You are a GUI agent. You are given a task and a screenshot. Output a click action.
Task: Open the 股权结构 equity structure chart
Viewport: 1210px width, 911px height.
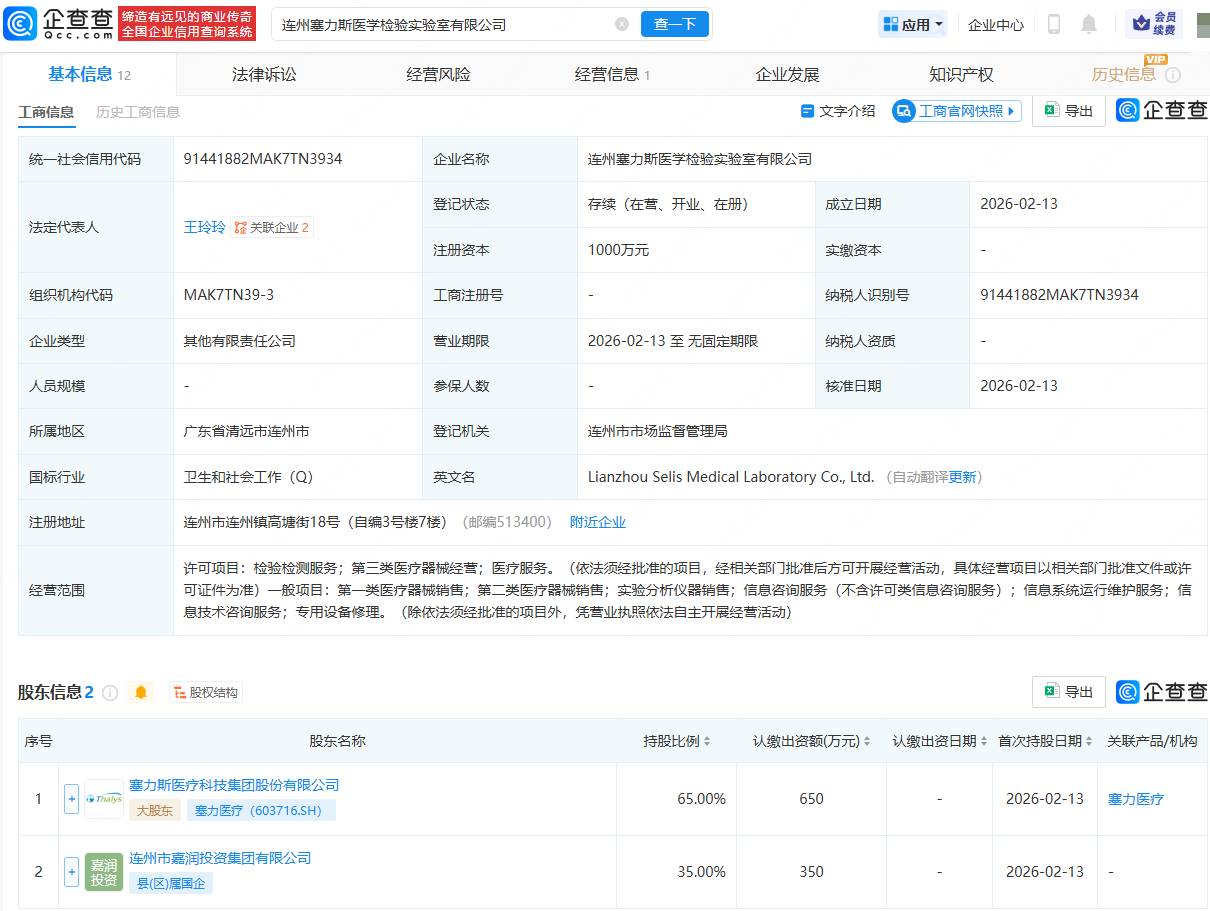205,692
